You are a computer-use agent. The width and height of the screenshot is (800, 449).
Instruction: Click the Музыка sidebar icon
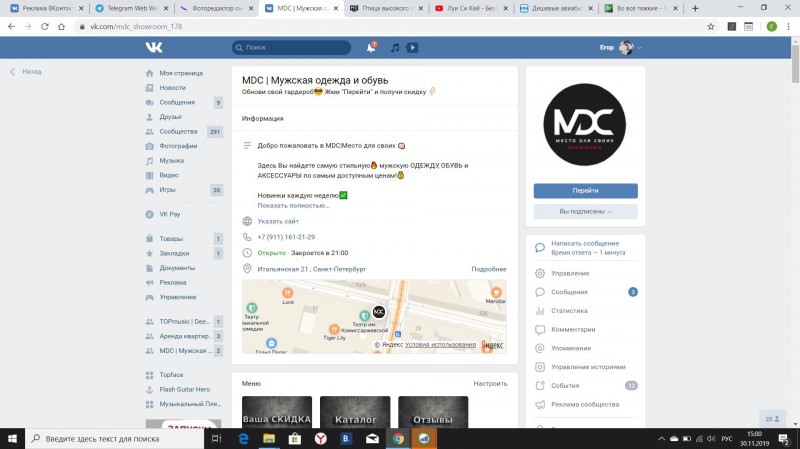click(x=149, y=161)
